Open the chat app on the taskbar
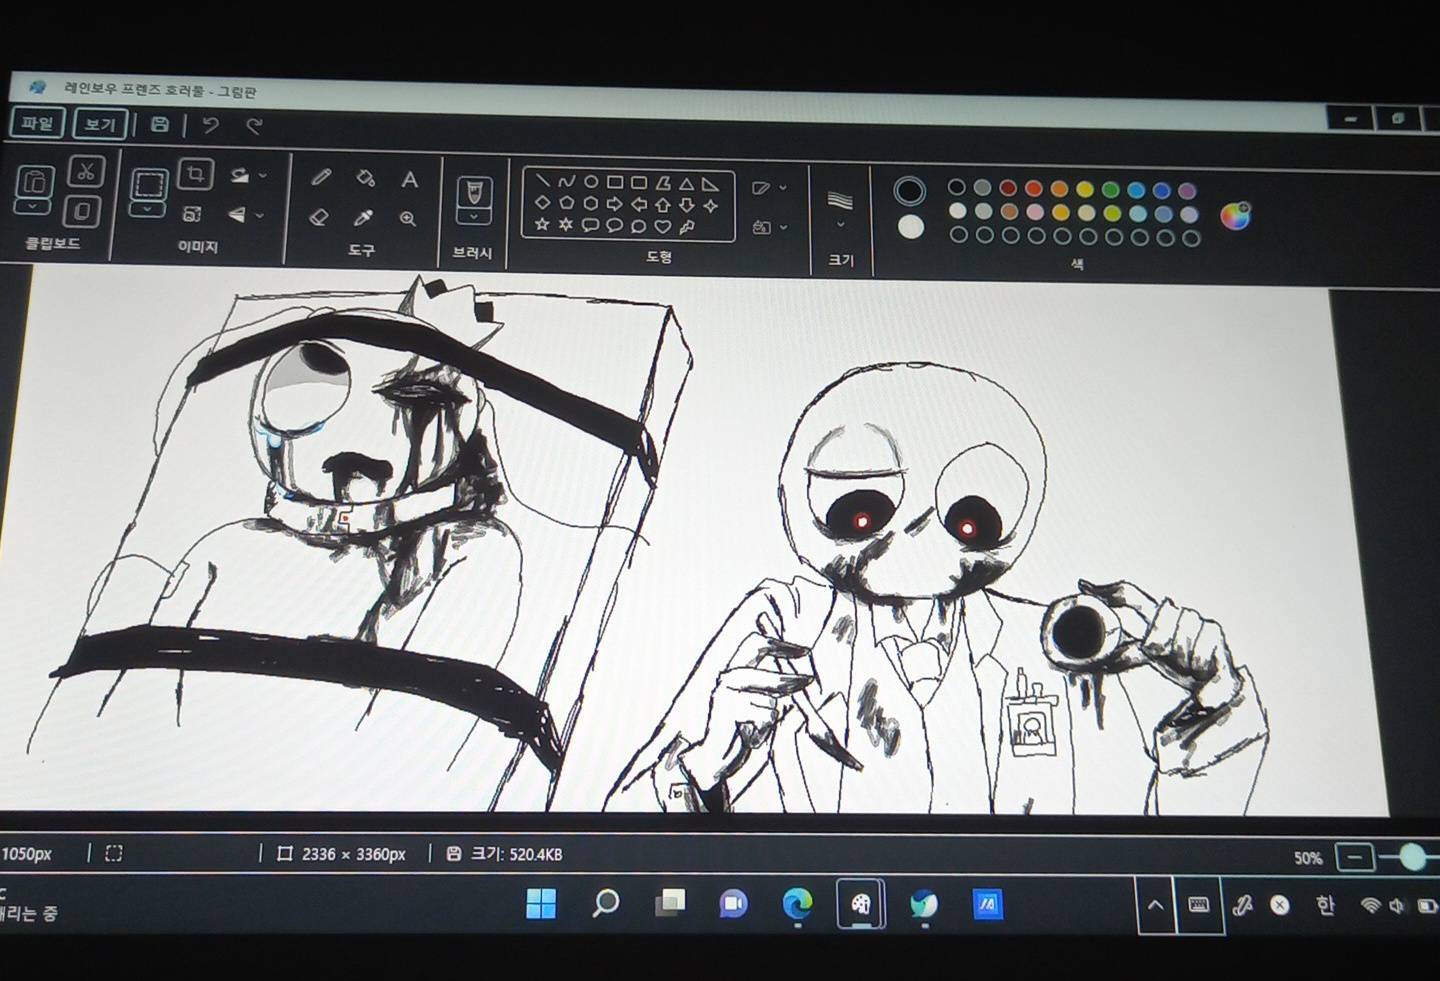The width and height of the screenshot is (1440, 981). coord(733,904)
